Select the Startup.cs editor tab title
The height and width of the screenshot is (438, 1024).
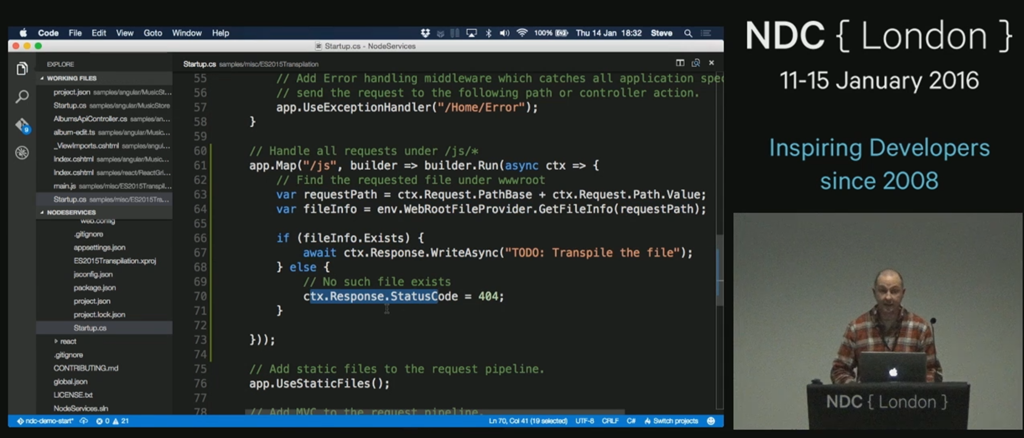pos(199,64)
